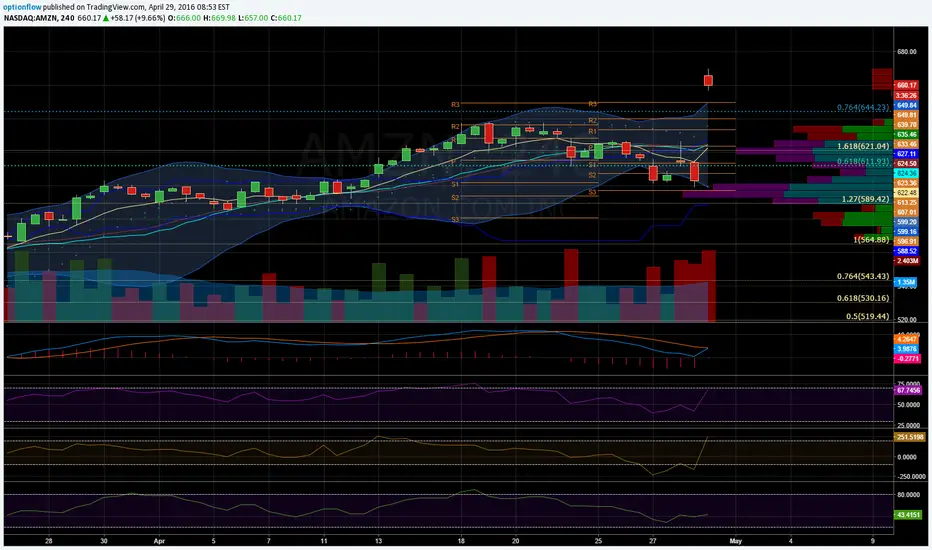The image size is (932, 550).
Task: Click the blue 649.84 price label
Action: 906,105
